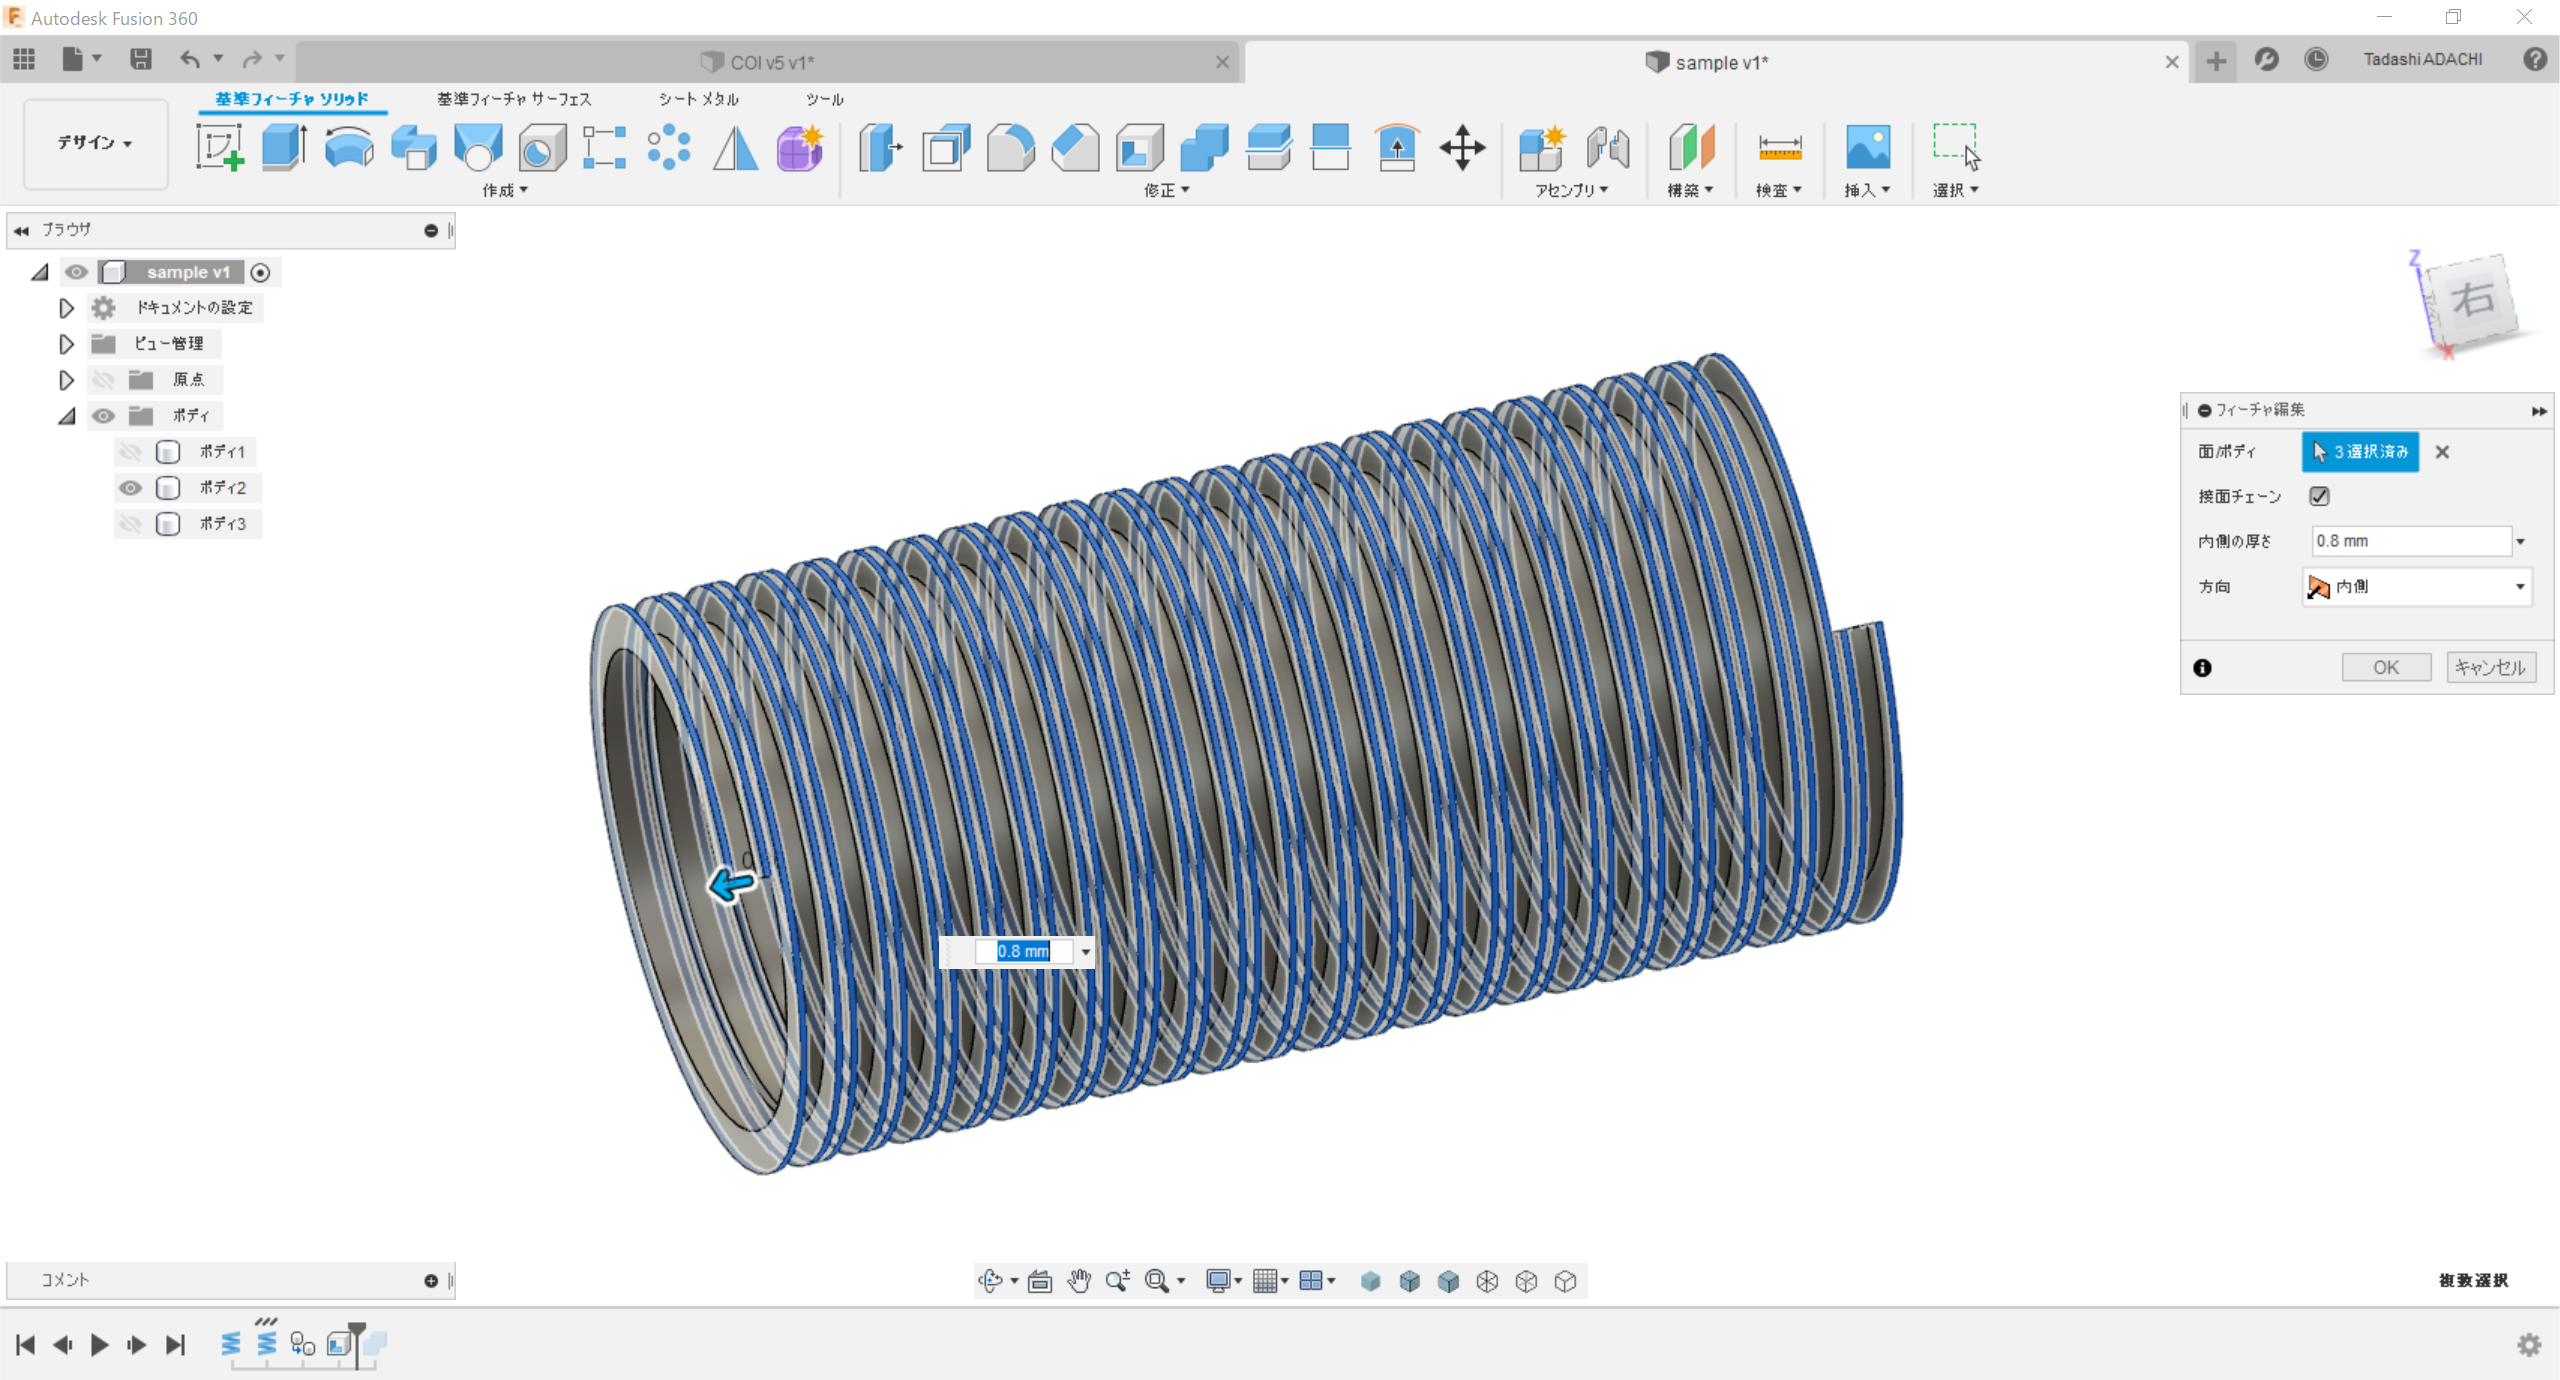This screenshot has width=2560, height=1380.
Task: Open the デザイン workspace dropdown
Action: click(95, 143)
